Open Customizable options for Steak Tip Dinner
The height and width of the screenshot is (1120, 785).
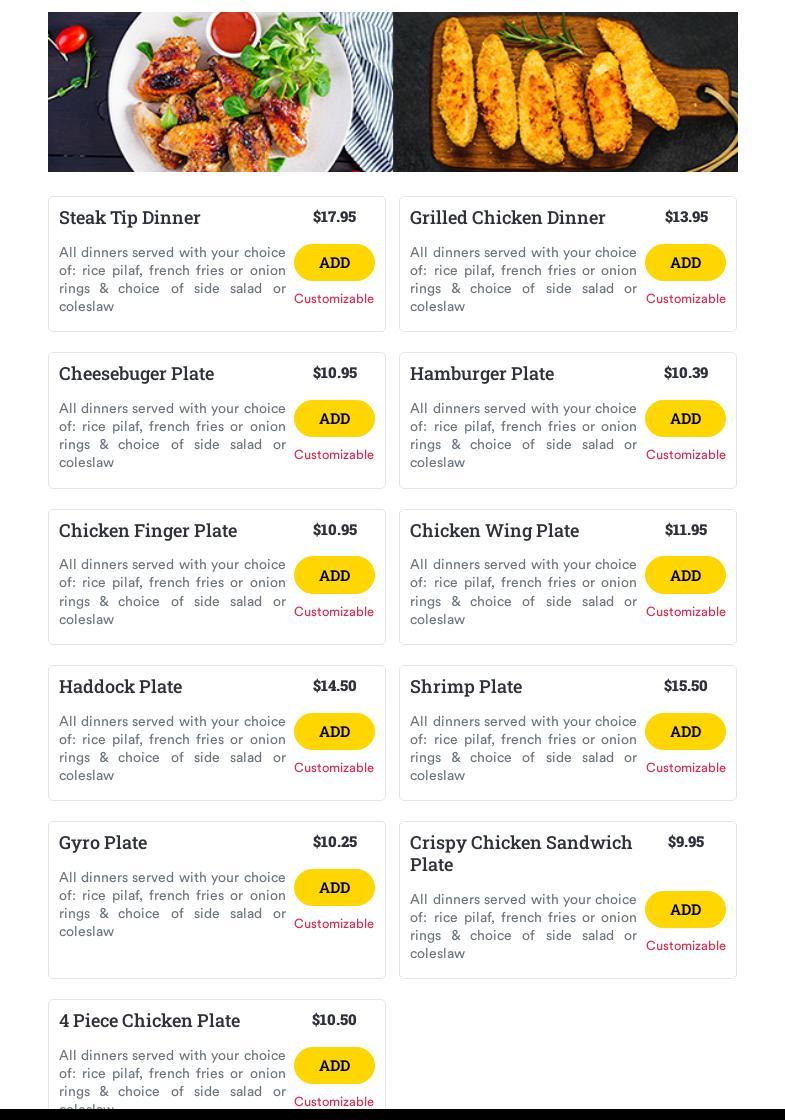(334, 299)
